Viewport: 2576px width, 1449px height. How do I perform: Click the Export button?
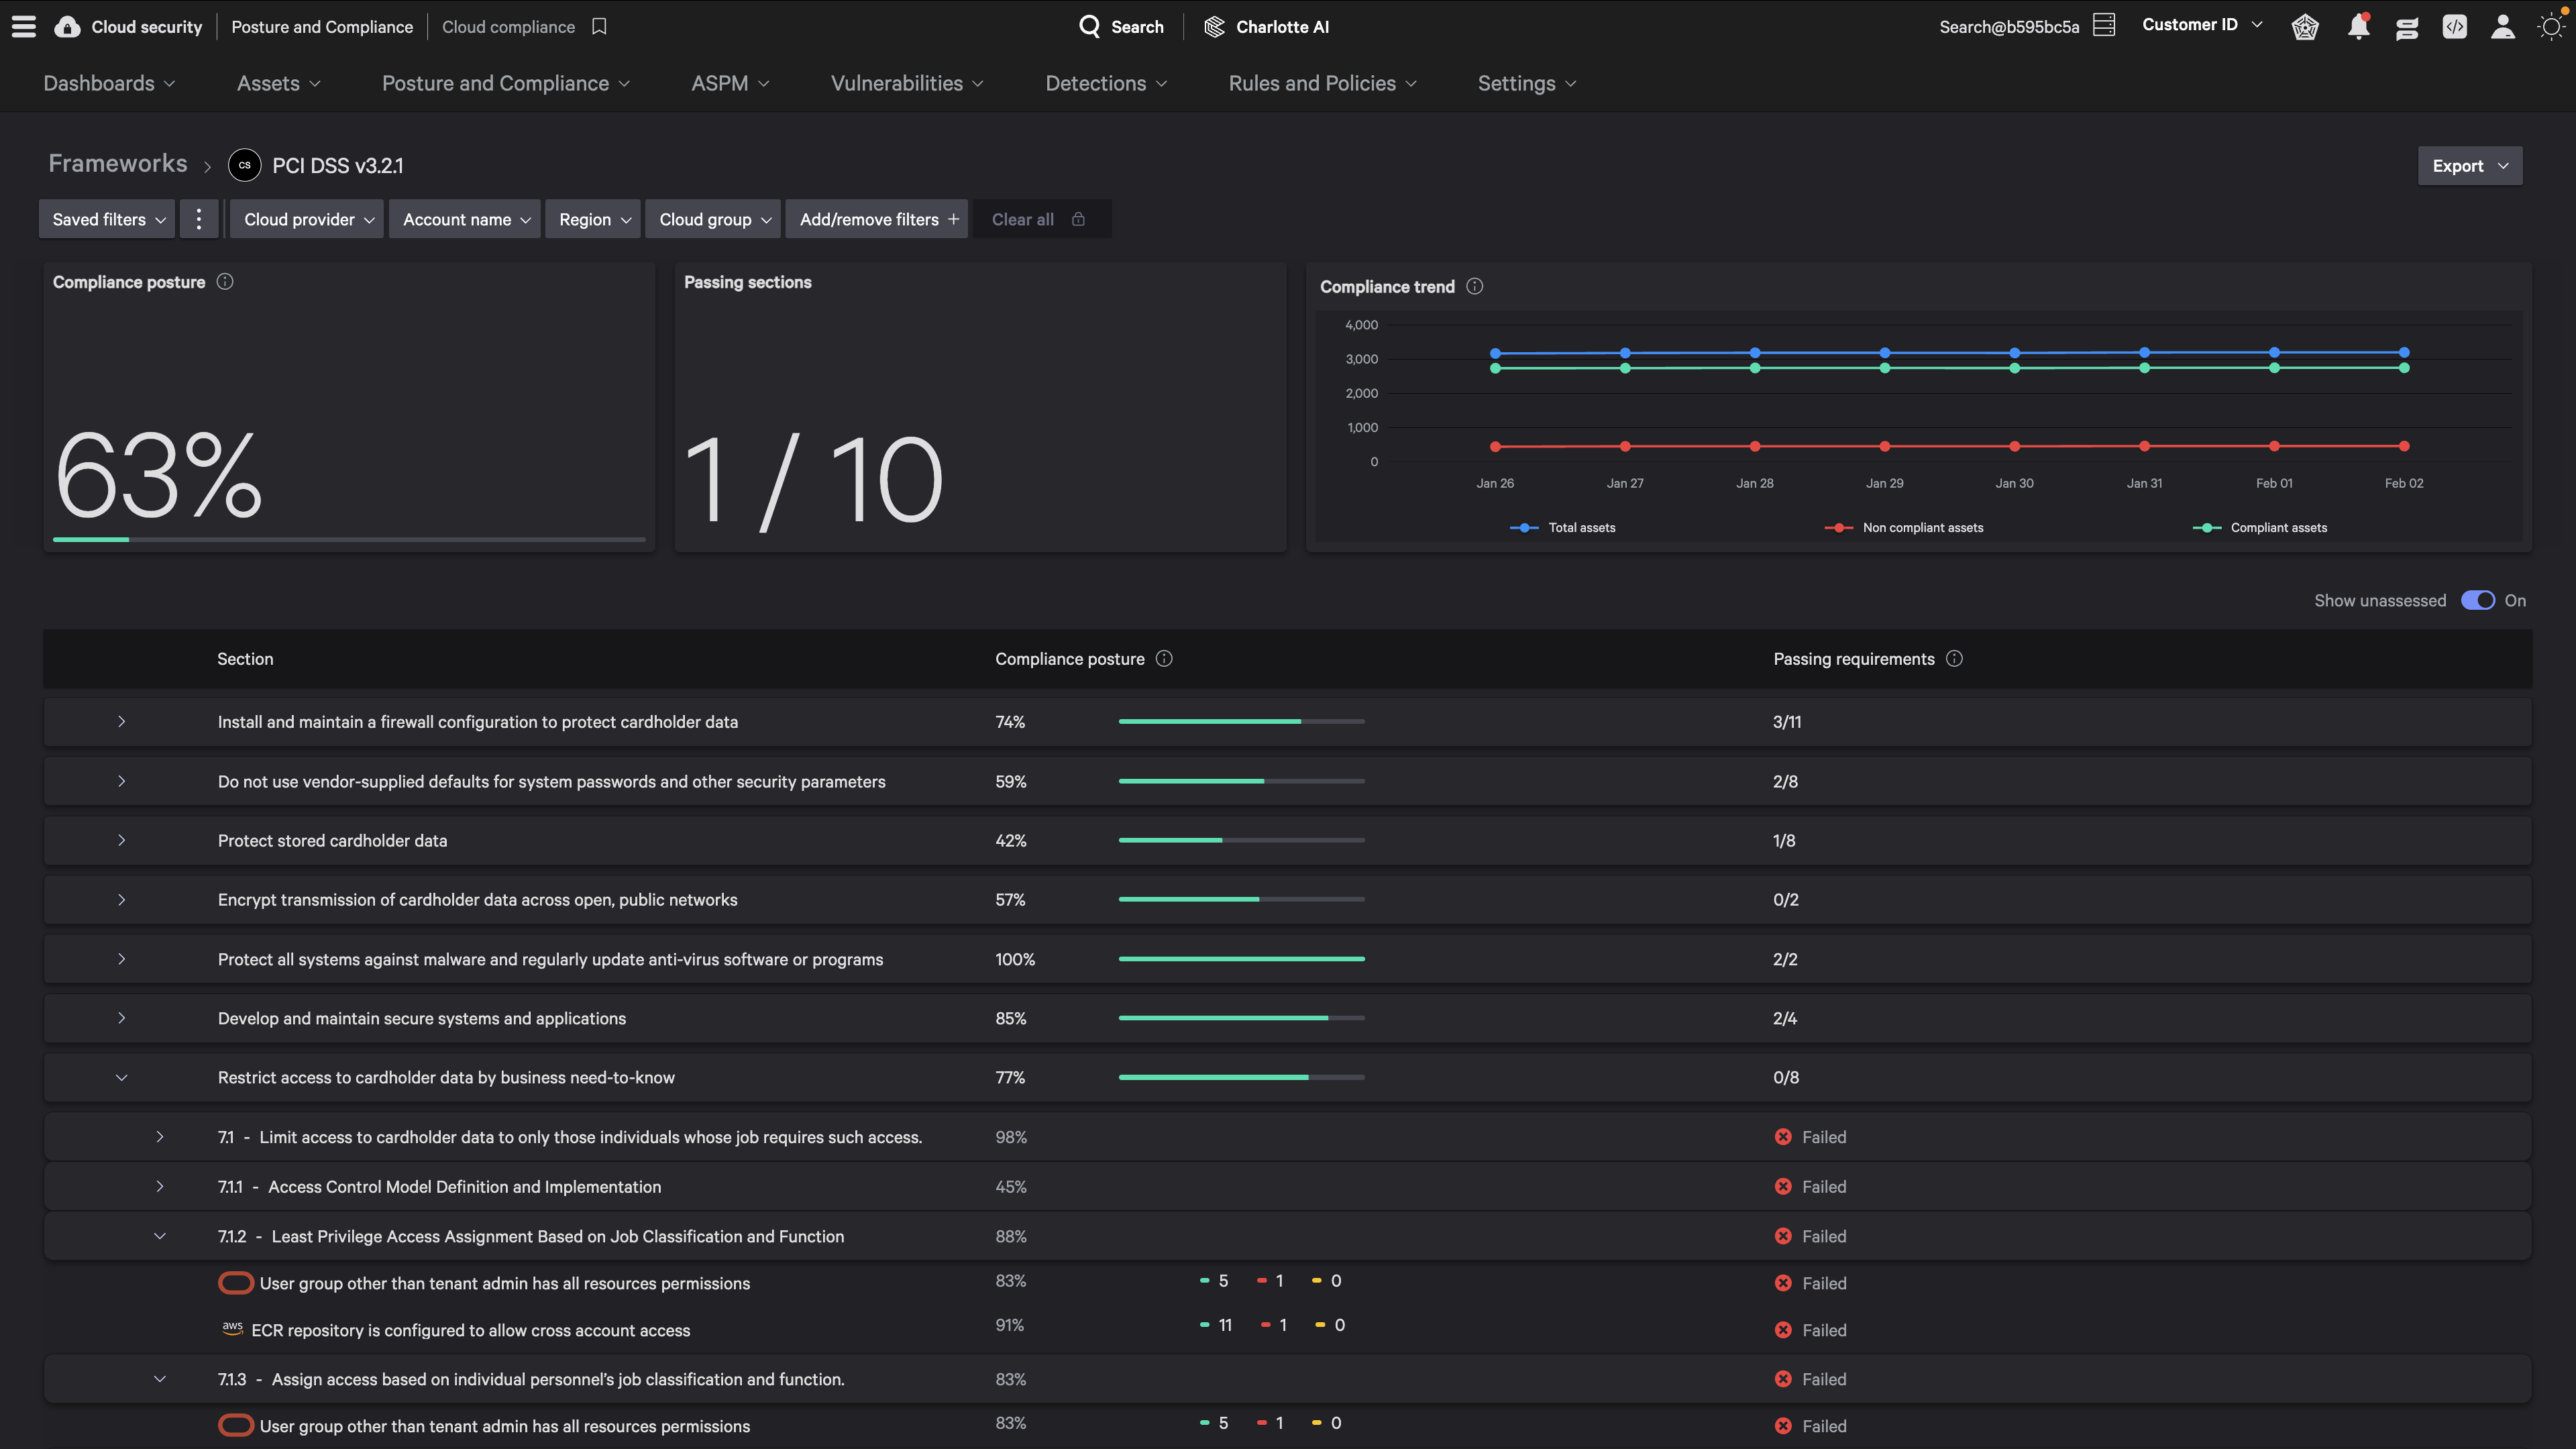2469,166
